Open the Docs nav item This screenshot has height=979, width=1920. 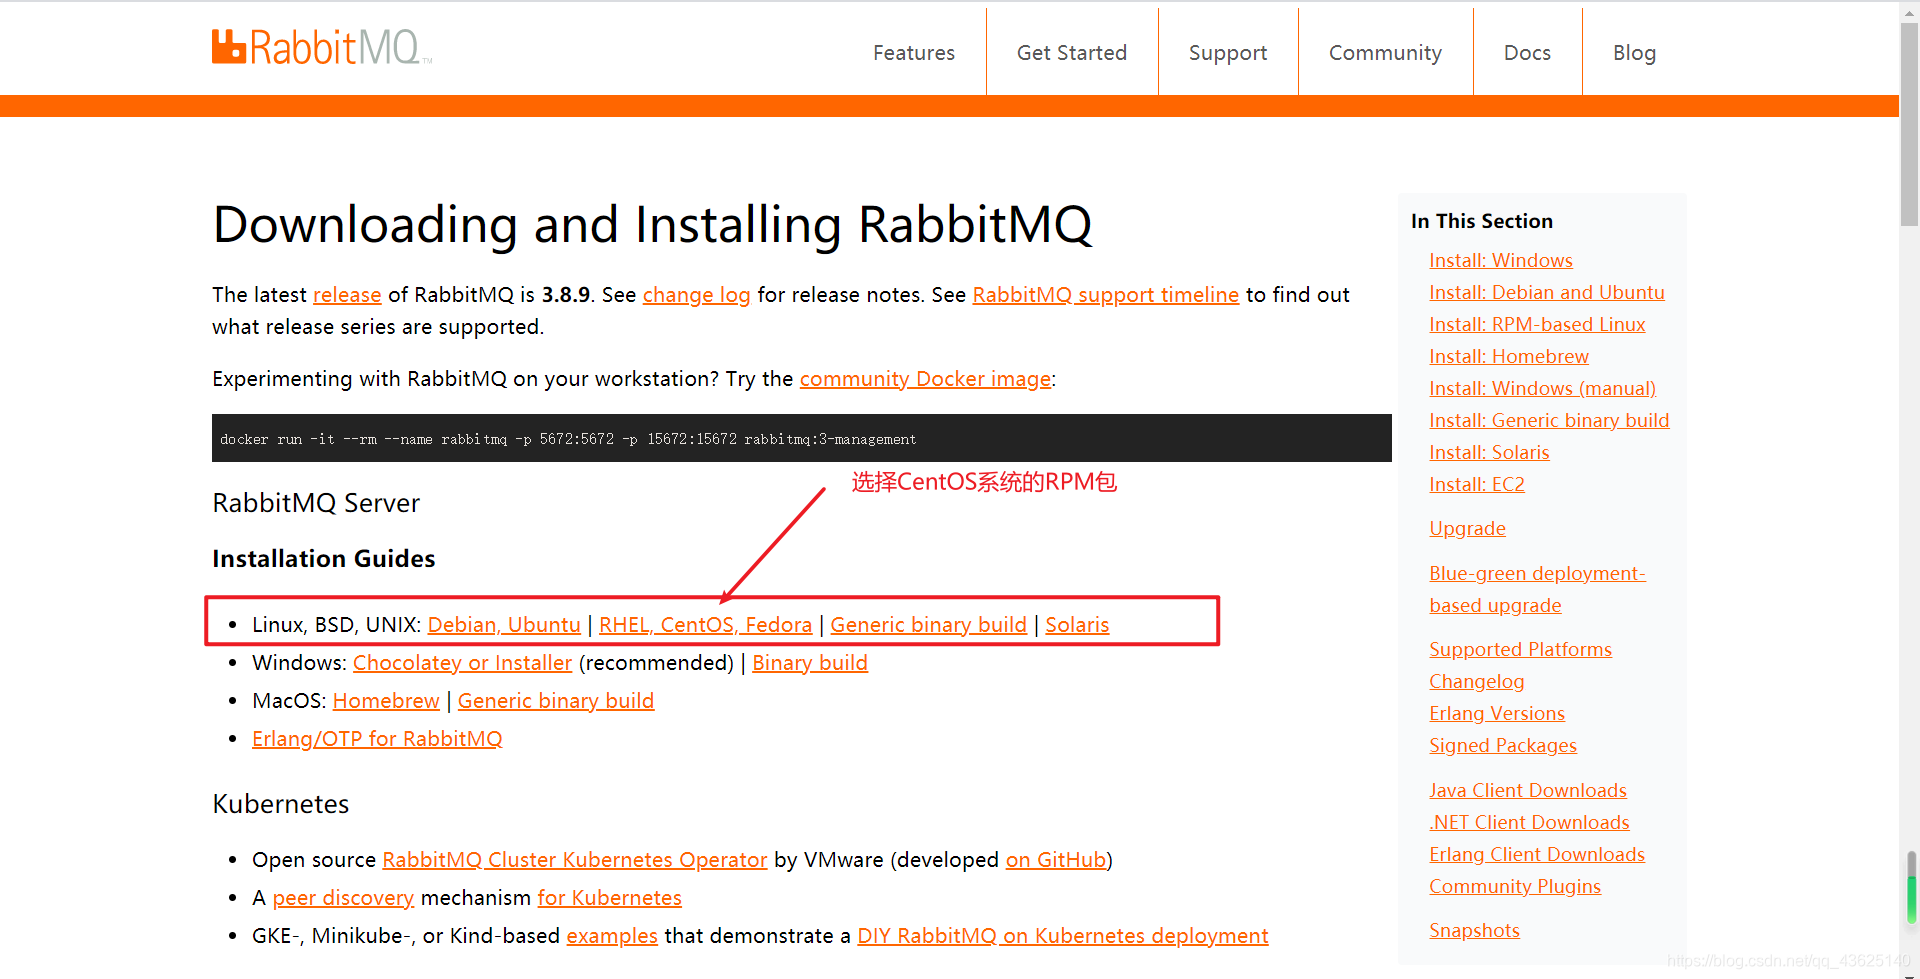(x=1527, y=53)
